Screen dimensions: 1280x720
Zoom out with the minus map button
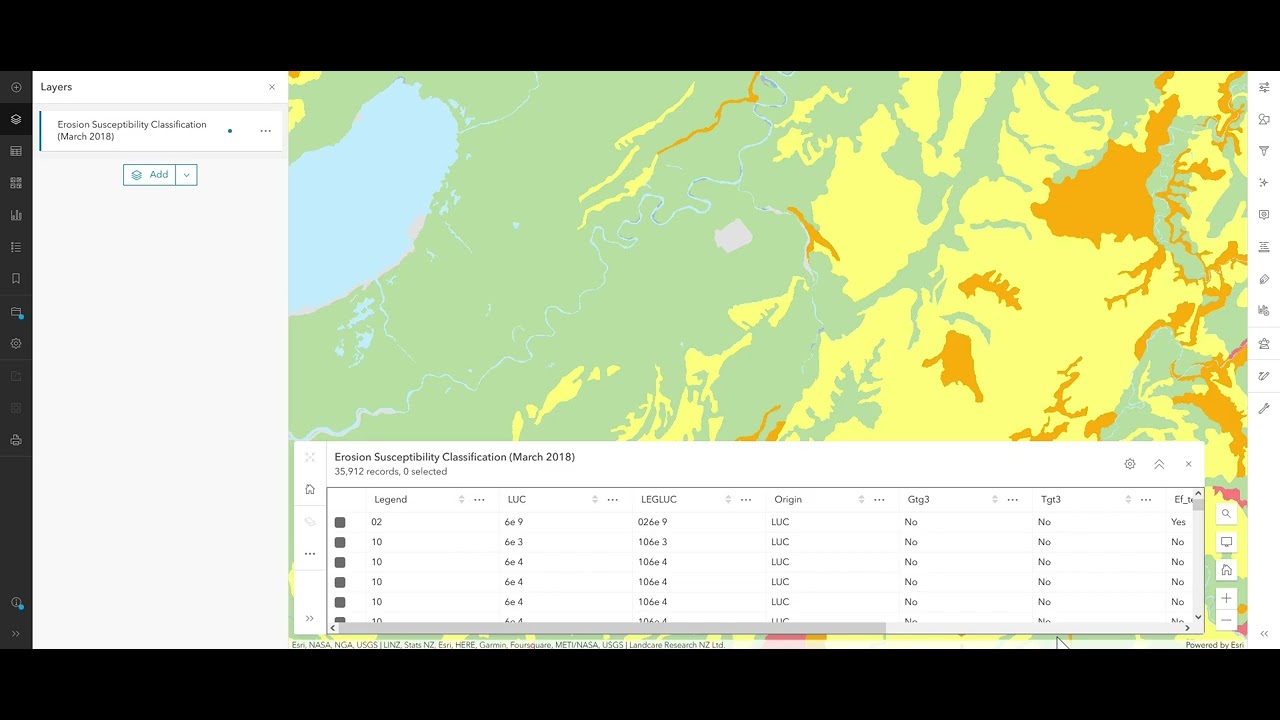pyautogui.click(x=1226, y=620)
